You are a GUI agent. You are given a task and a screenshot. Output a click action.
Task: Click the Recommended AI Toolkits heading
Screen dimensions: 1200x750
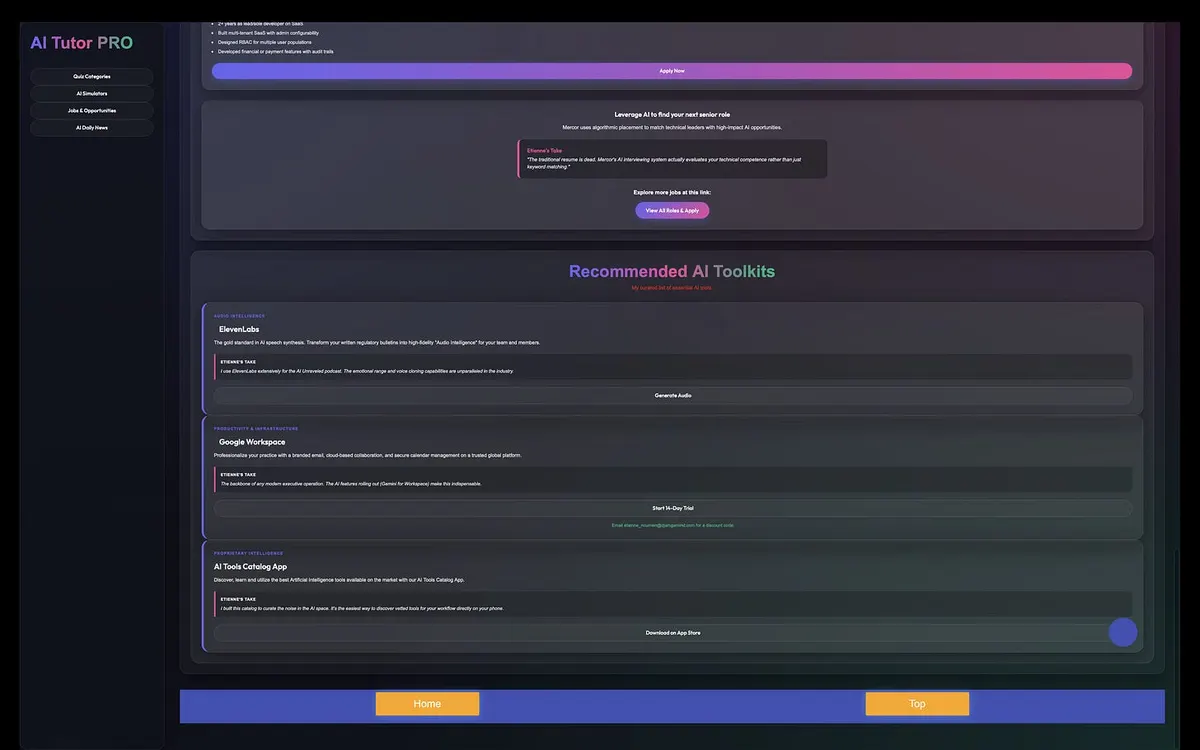coord(672,271)
